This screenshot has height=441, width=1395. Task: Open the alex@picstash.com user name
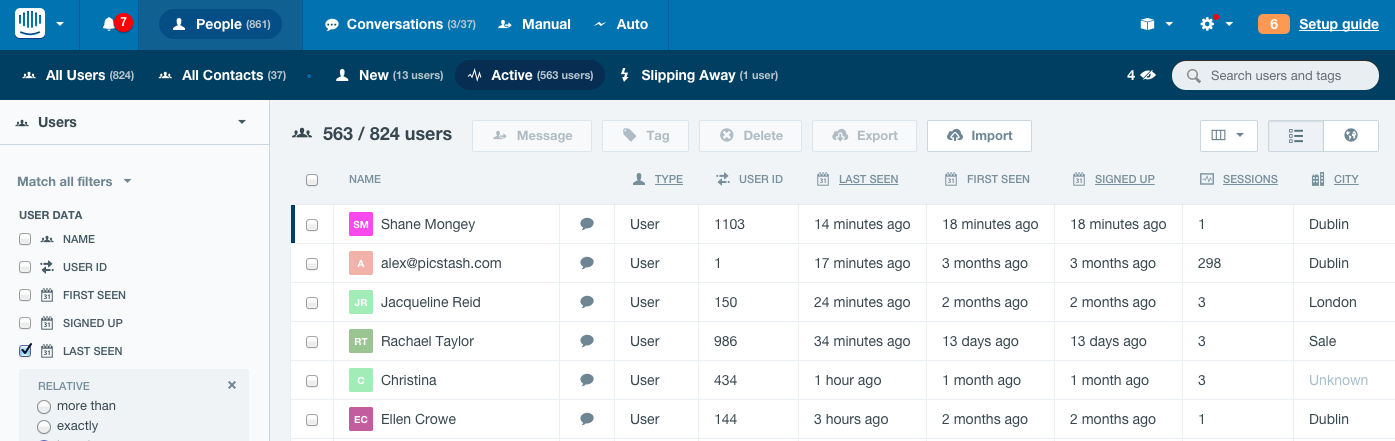(441, 263)
